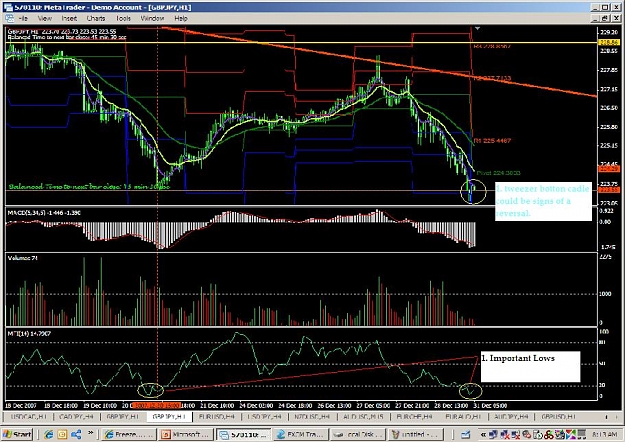Switch to the EURAUD,H1 chart tab
625x442 pixels.
click(463, 416)
